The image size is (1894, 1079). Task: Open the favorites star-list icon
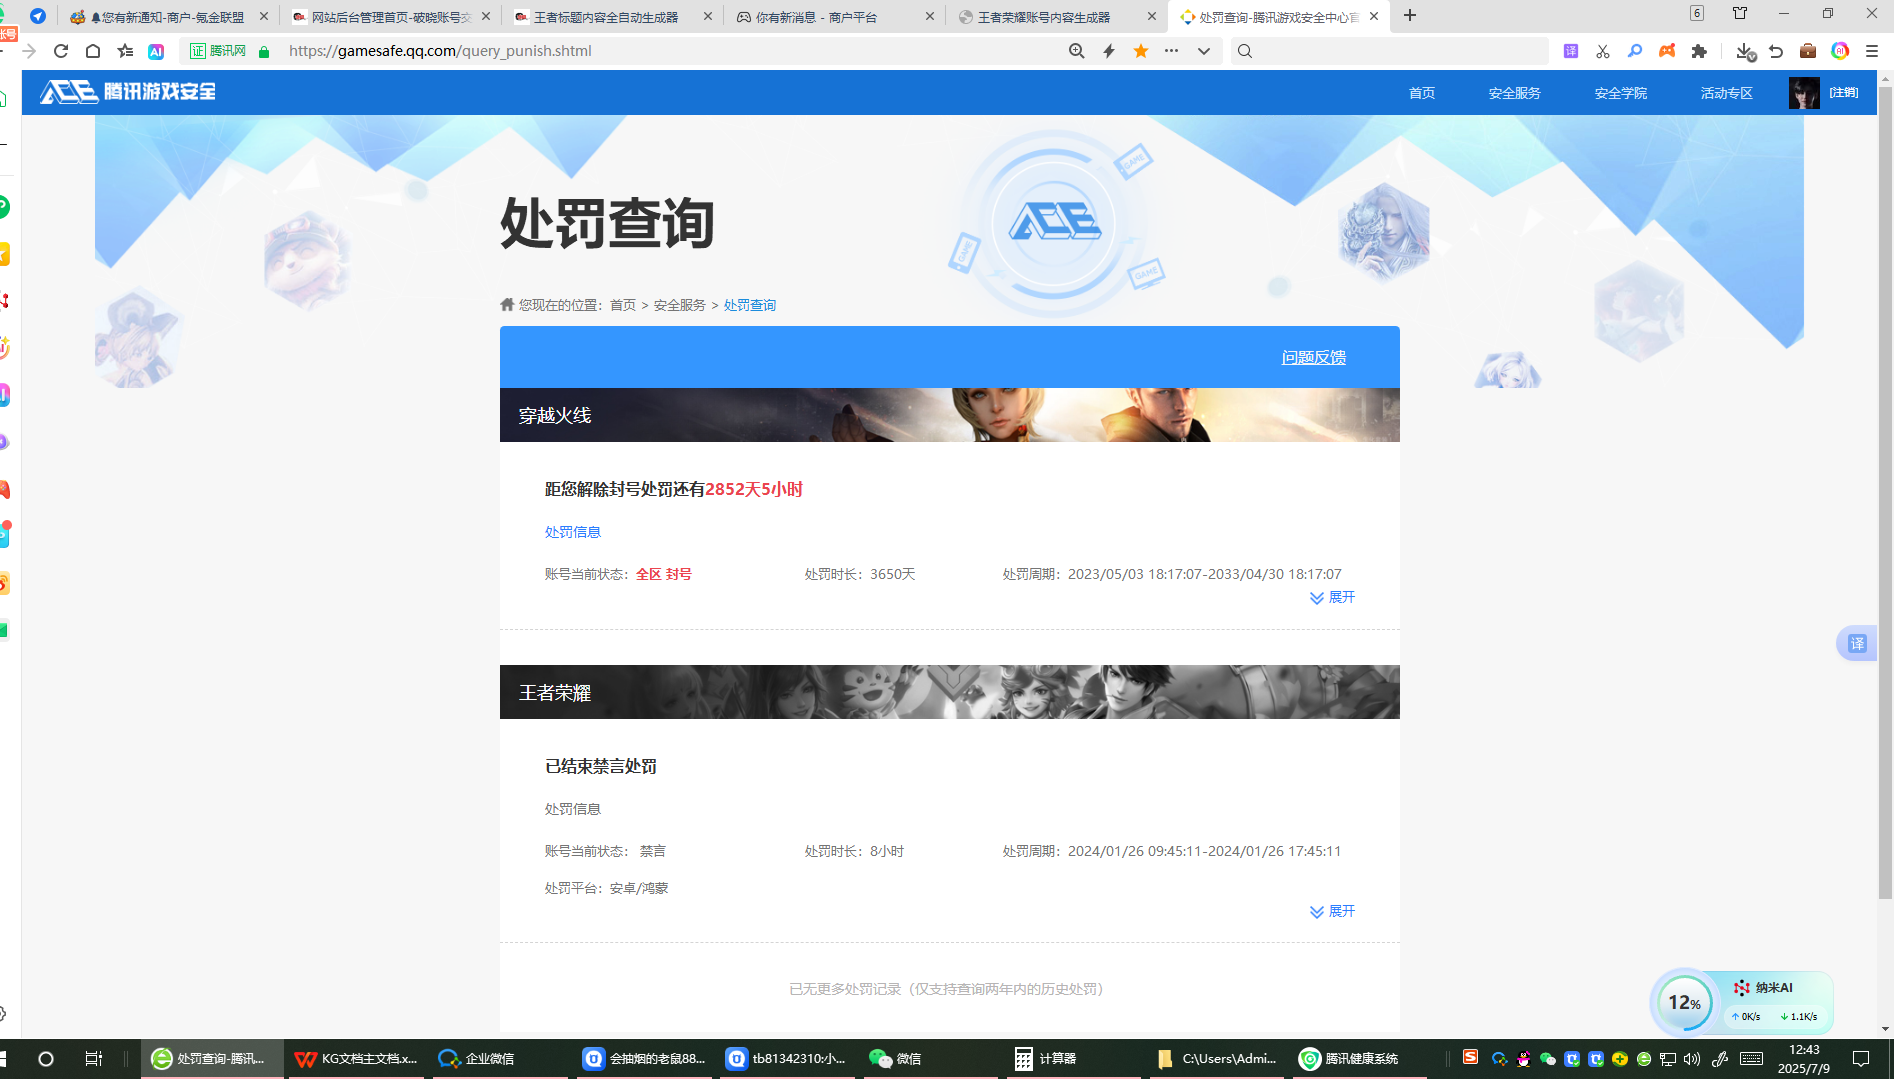click(x=125, y=51)
